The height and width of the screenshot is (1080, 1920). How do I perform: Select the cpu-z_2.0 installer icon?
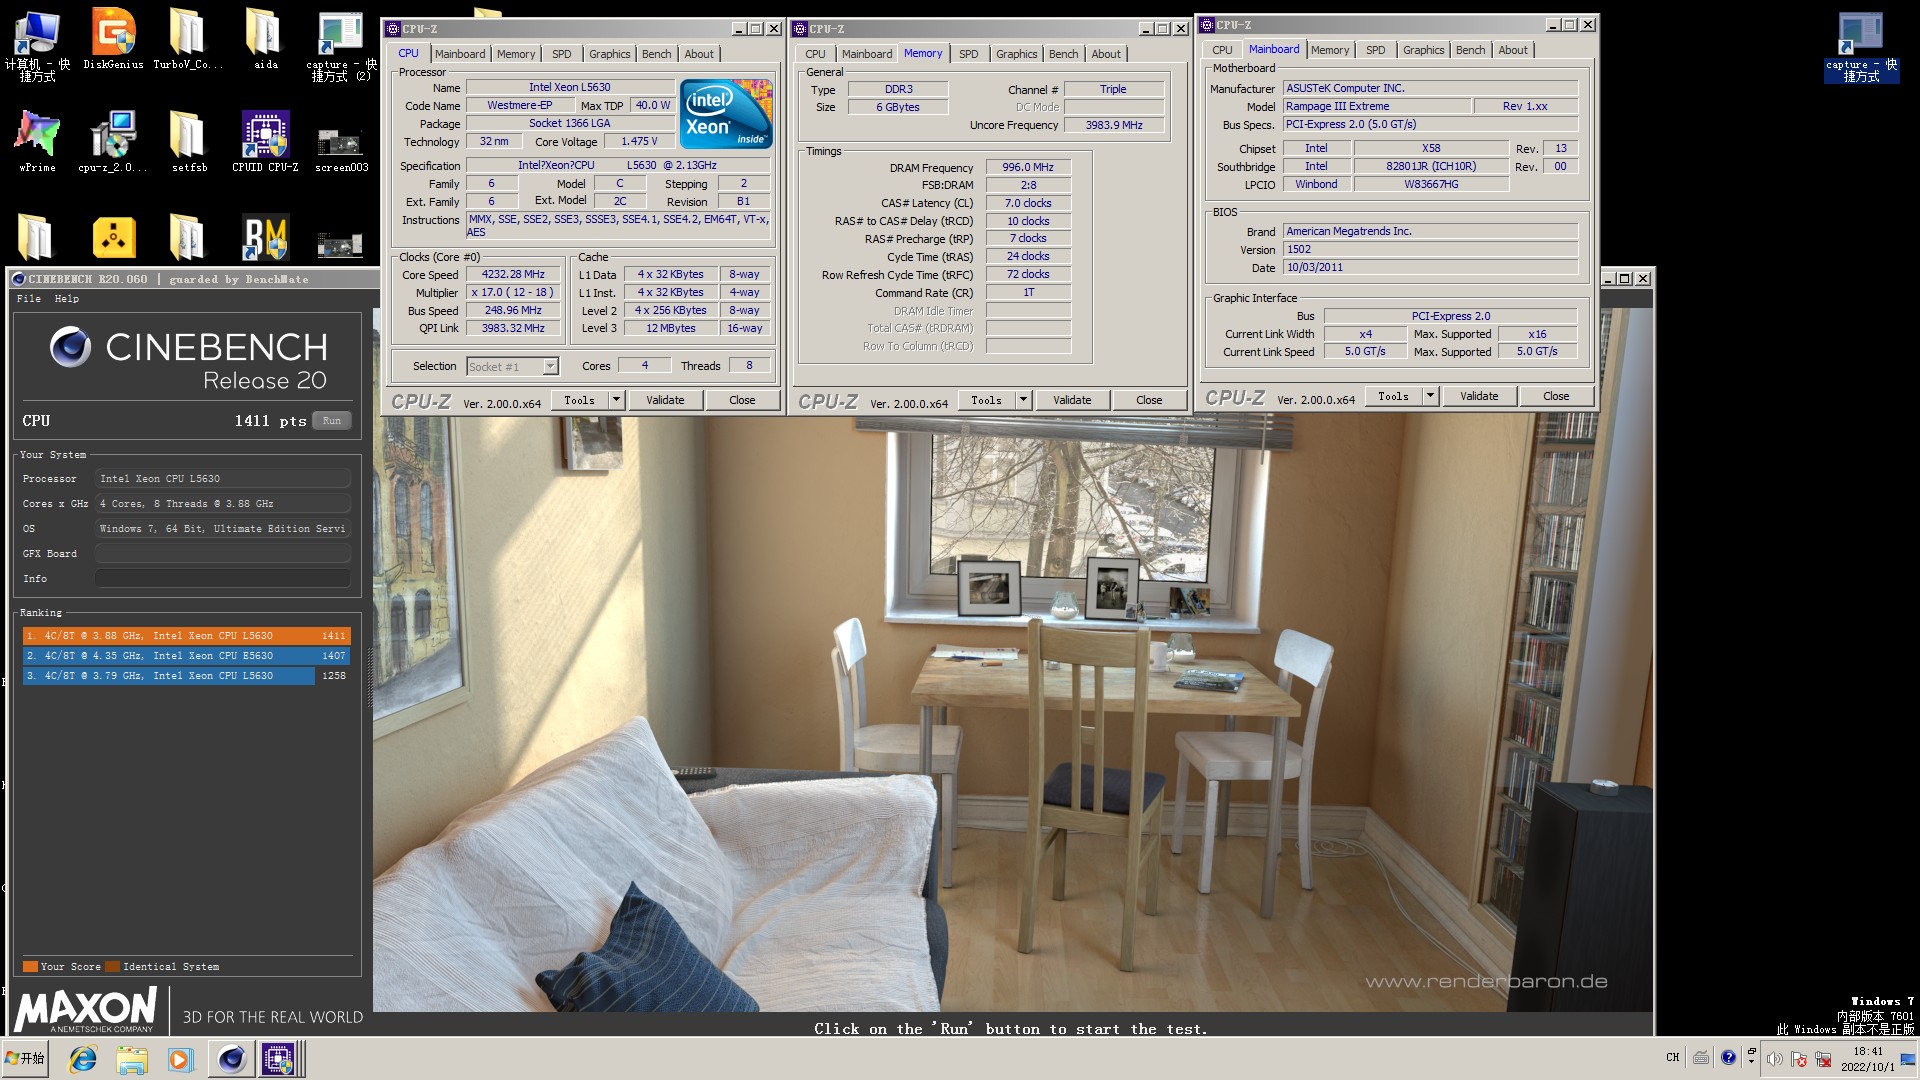click(x=113, y=141)
